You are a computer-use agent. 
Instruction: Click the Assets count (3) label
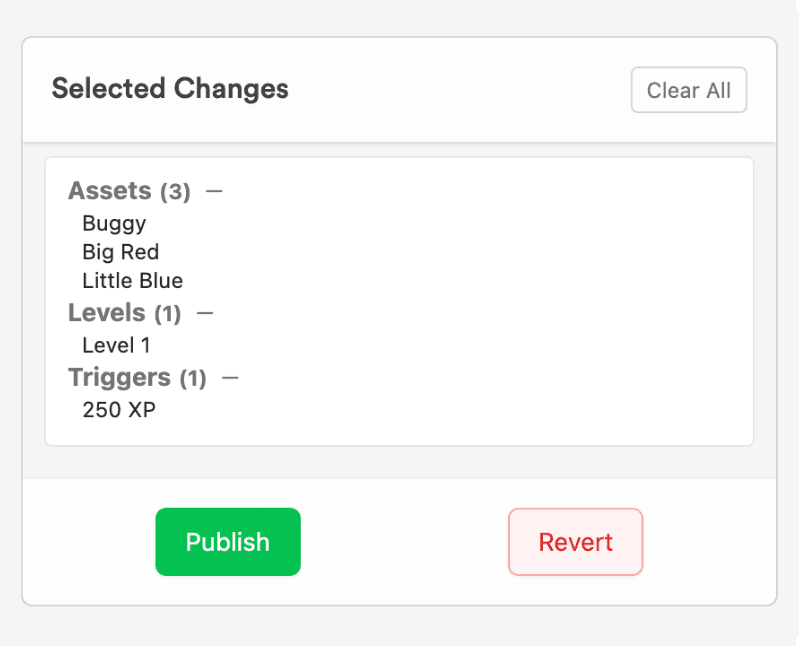[175, 192]
